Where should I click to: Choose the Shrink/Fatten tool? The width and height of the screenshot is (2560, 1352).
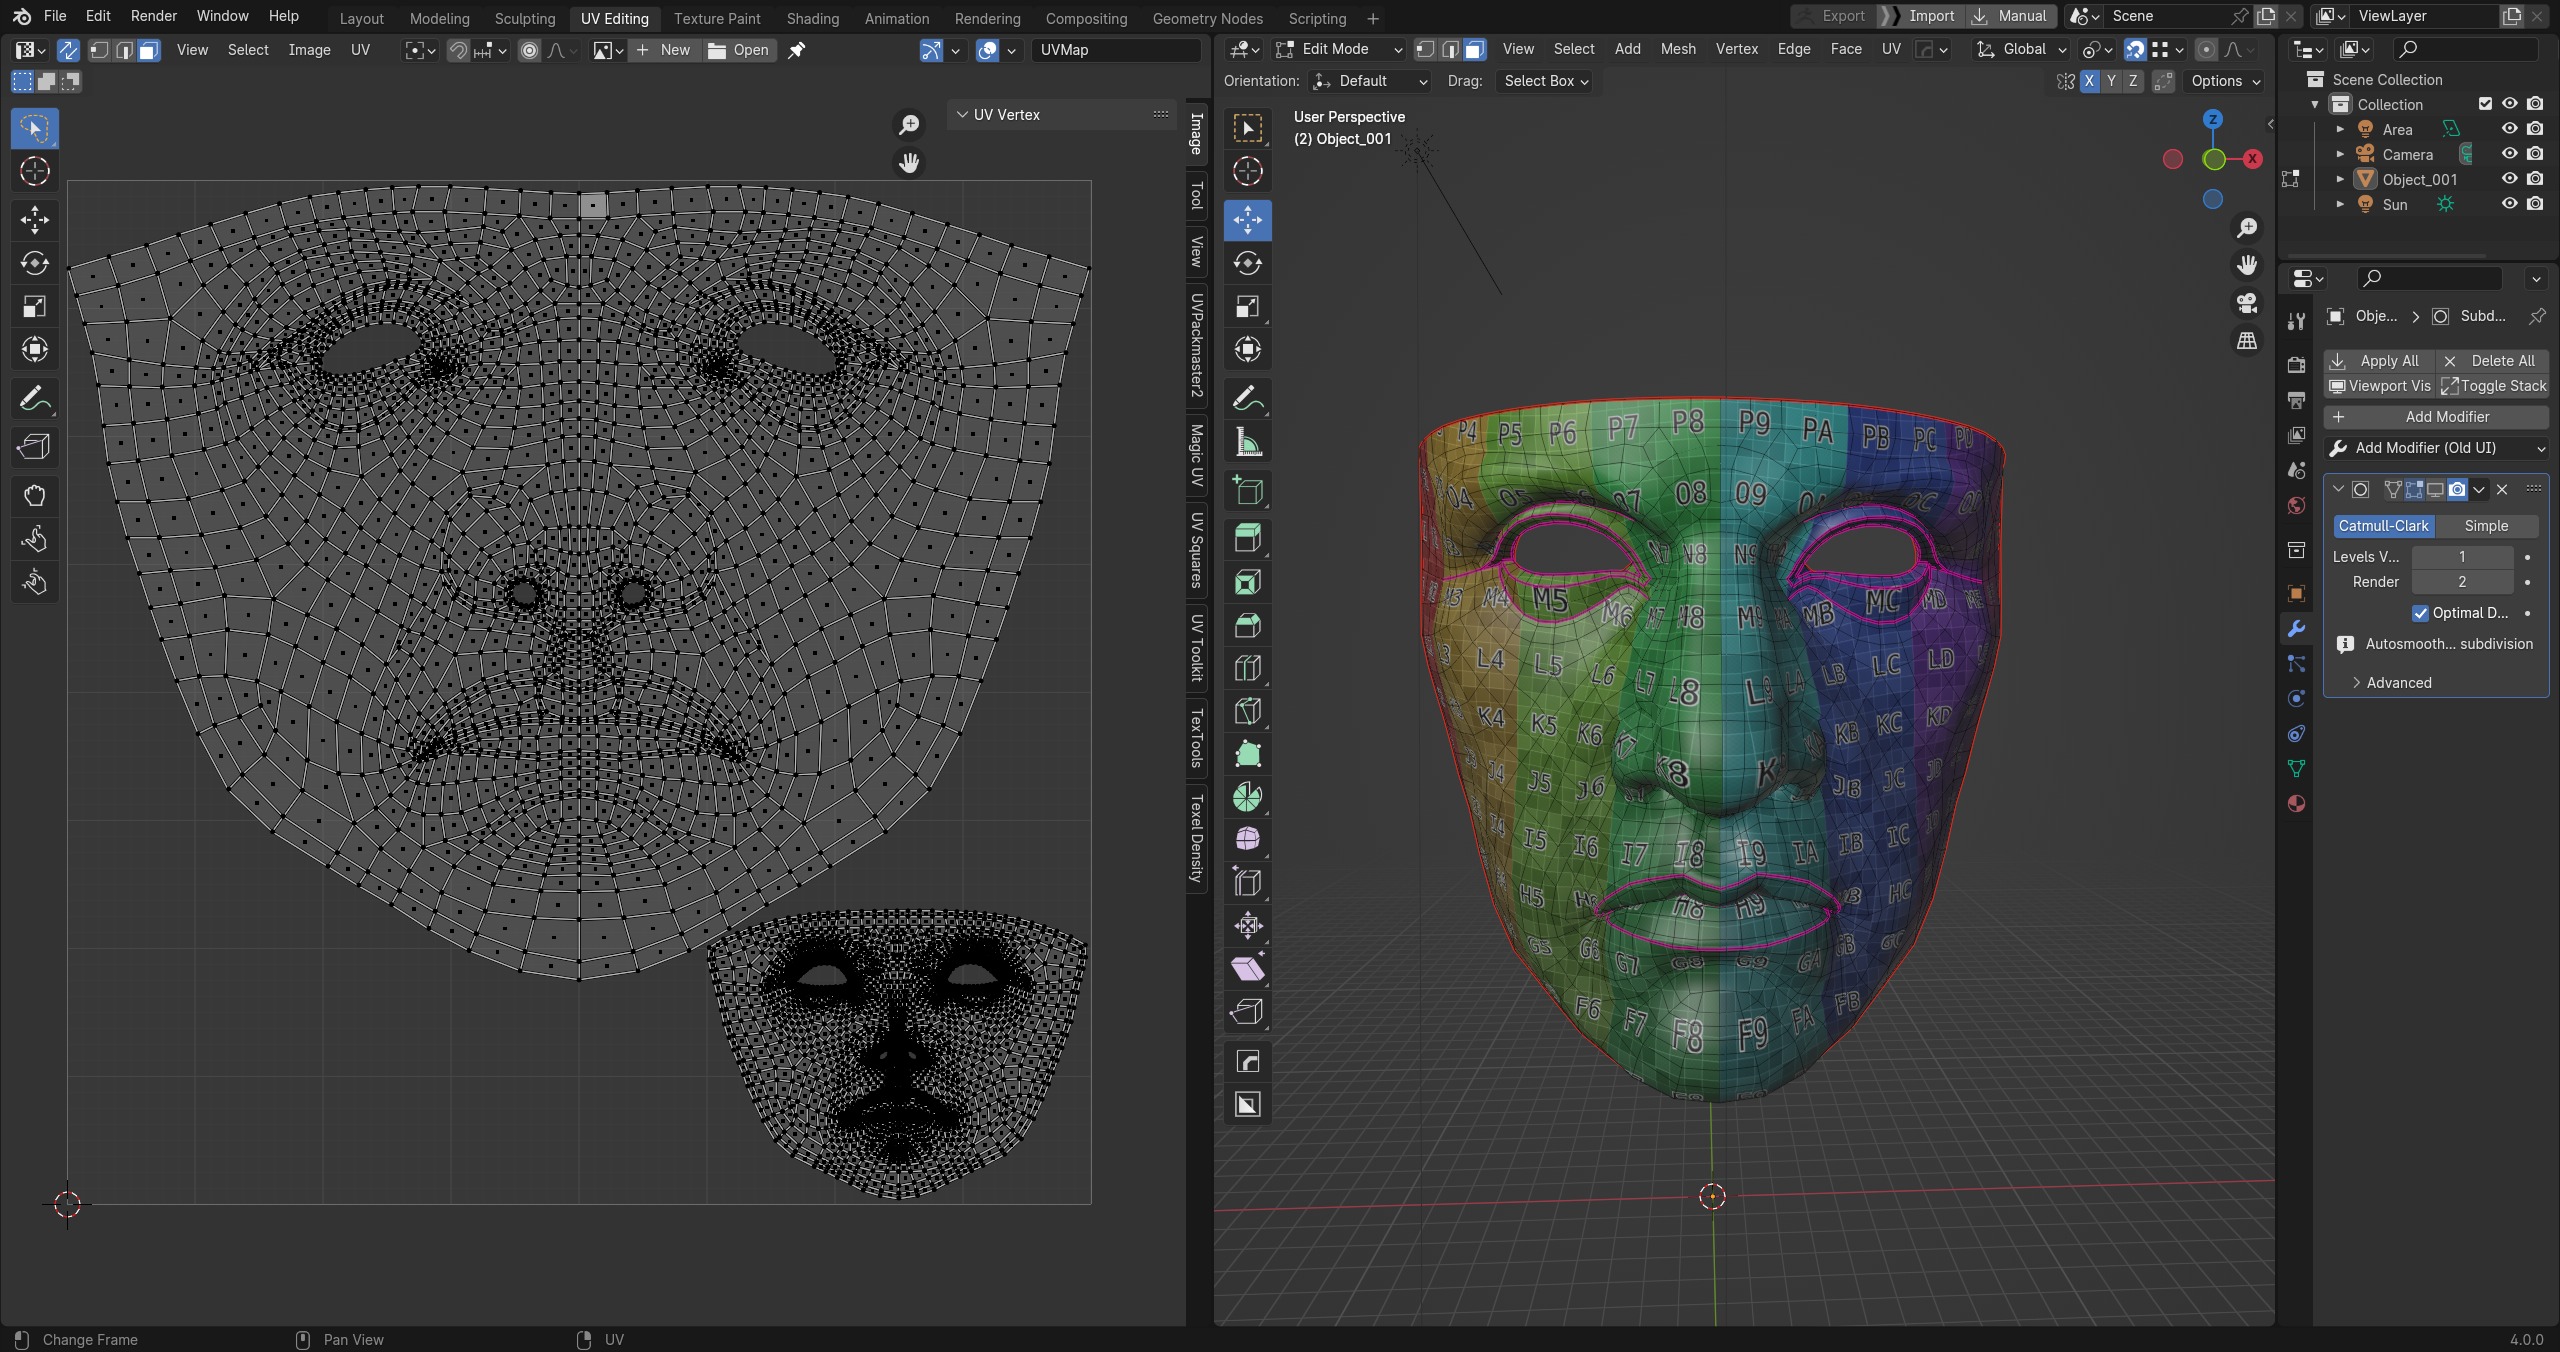(1248, 926)
